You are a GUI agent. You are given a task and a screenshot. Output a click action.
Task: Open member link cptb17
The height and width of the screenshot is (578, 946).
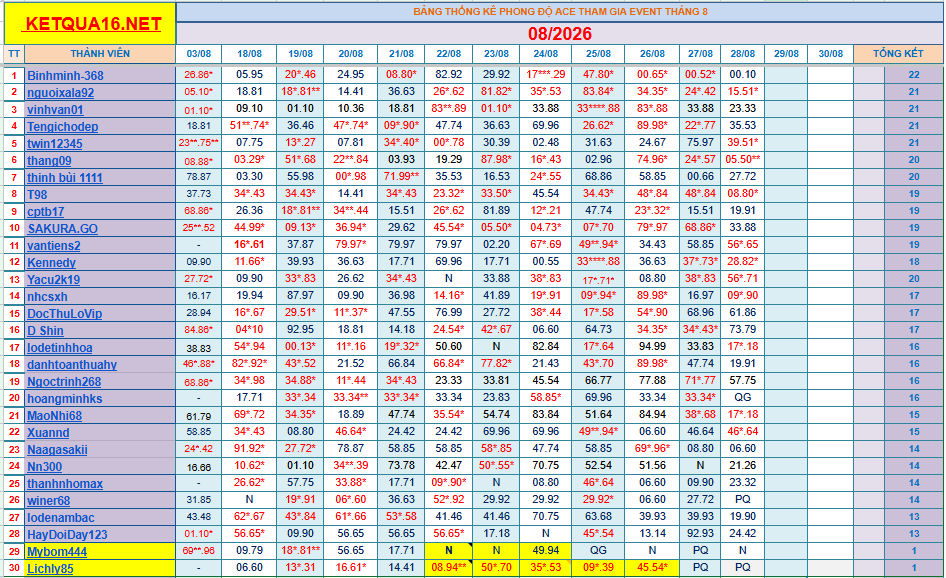[x=45, y=211]
